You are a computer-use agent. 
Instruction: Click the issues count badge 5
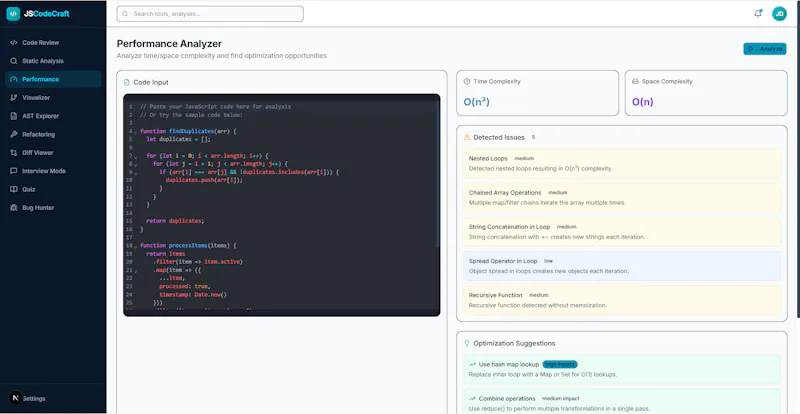pyautogui.click(x=533, y=137)
